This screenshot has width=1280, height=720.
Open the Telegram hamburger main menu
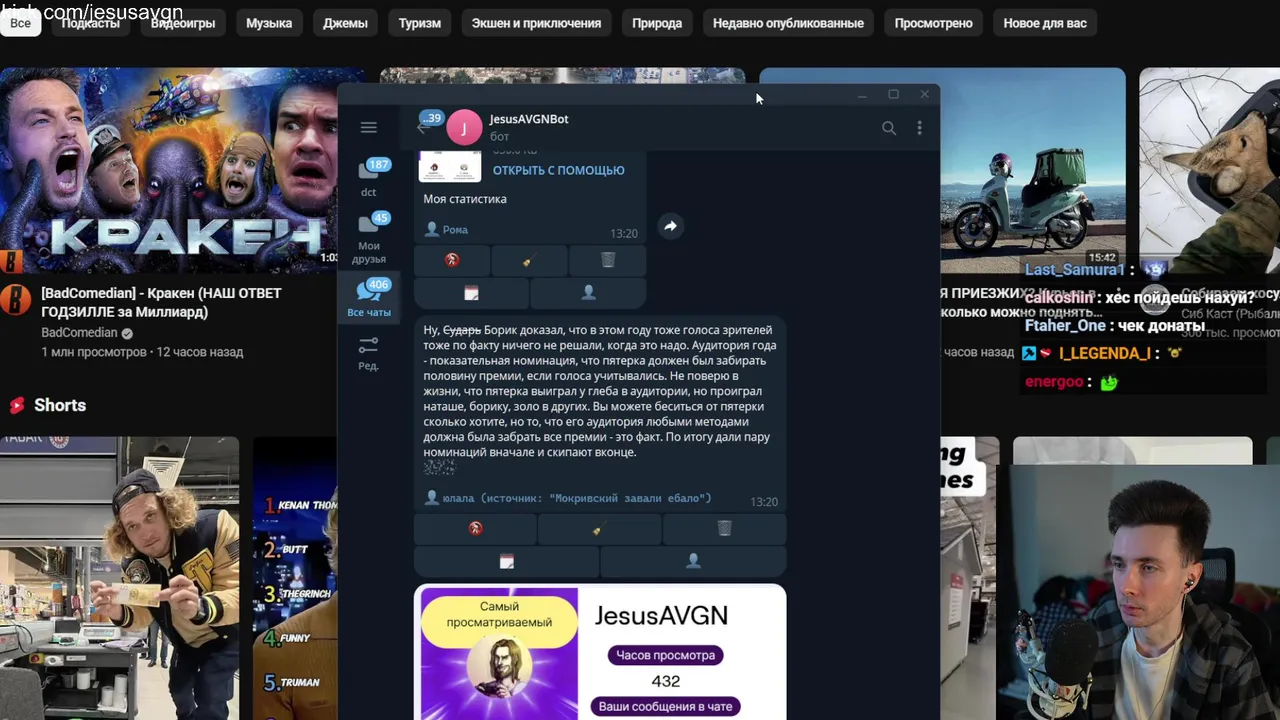click(368, 127)
